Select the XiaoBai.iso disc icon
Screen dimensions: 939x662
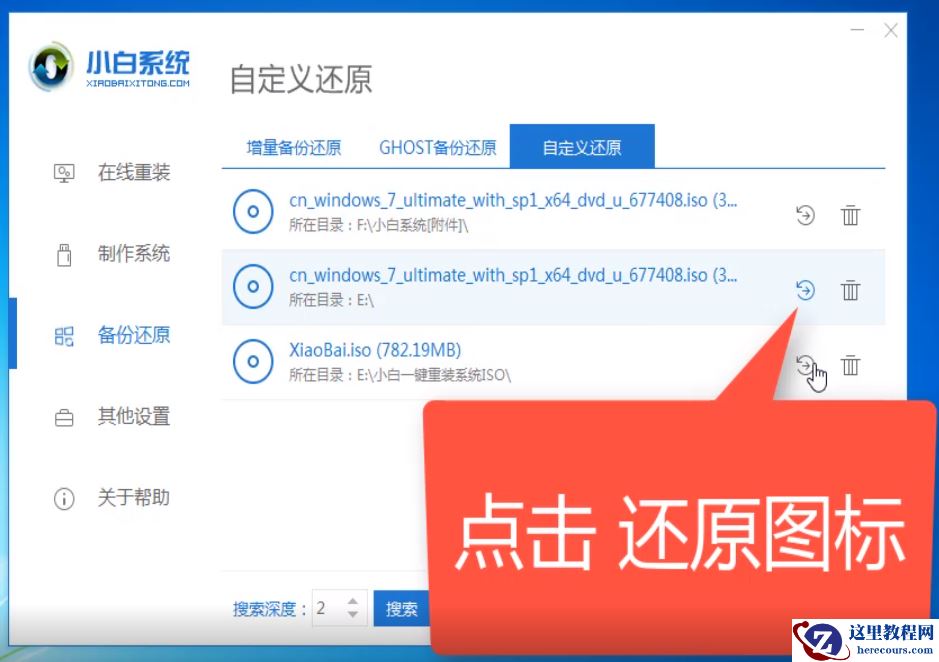pos(253,362)
